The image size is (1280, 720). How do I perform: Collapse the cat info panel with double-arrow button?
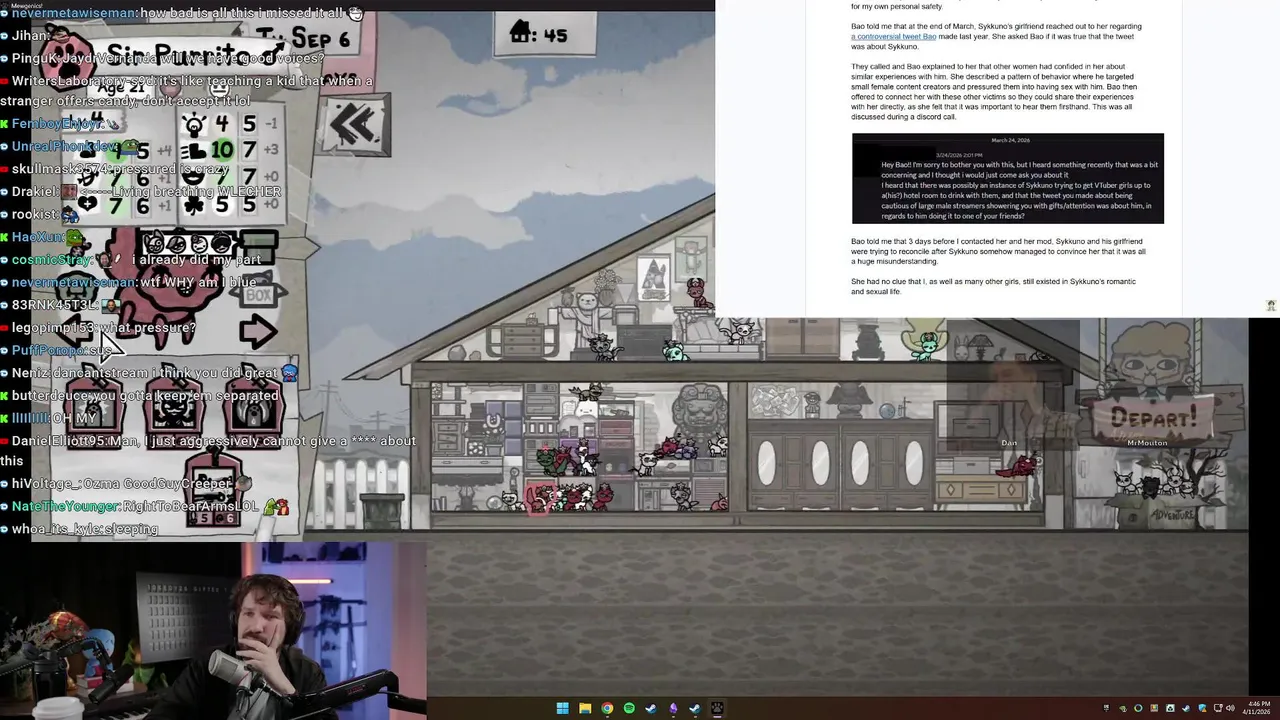[x=355, y=125]
